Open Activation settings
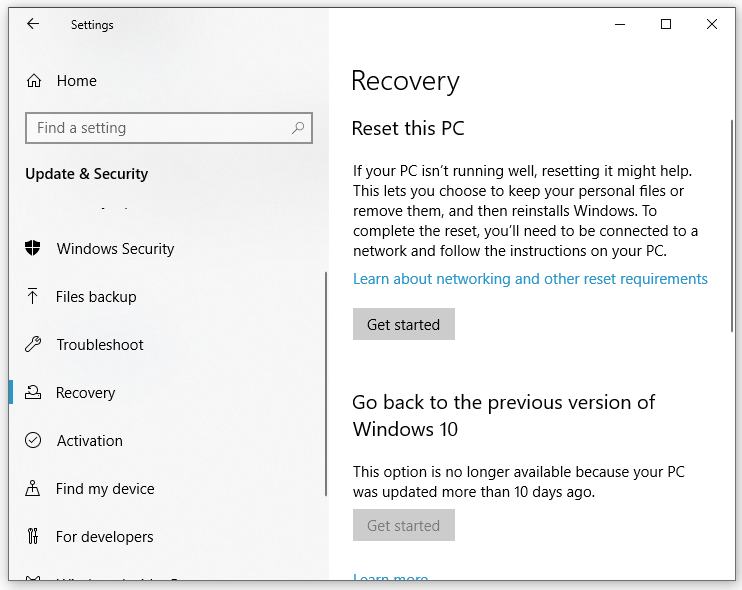The image size is (742, 590). tap(90, 440)
